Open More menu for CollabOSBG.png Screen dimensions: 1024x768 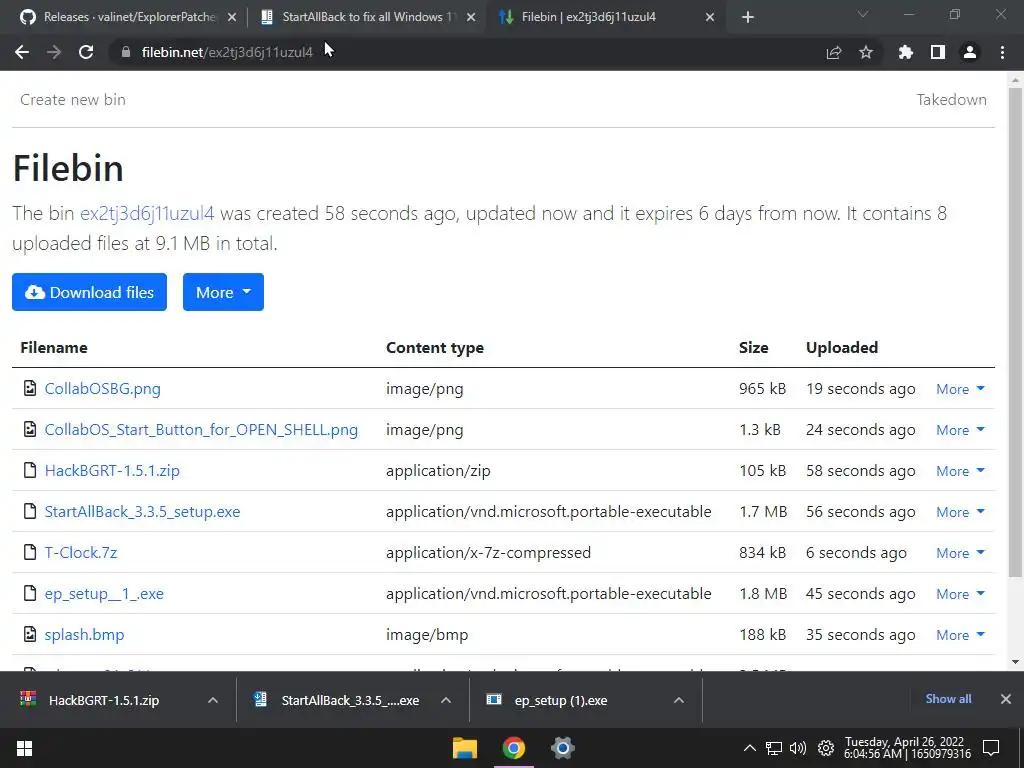point(960,389)
